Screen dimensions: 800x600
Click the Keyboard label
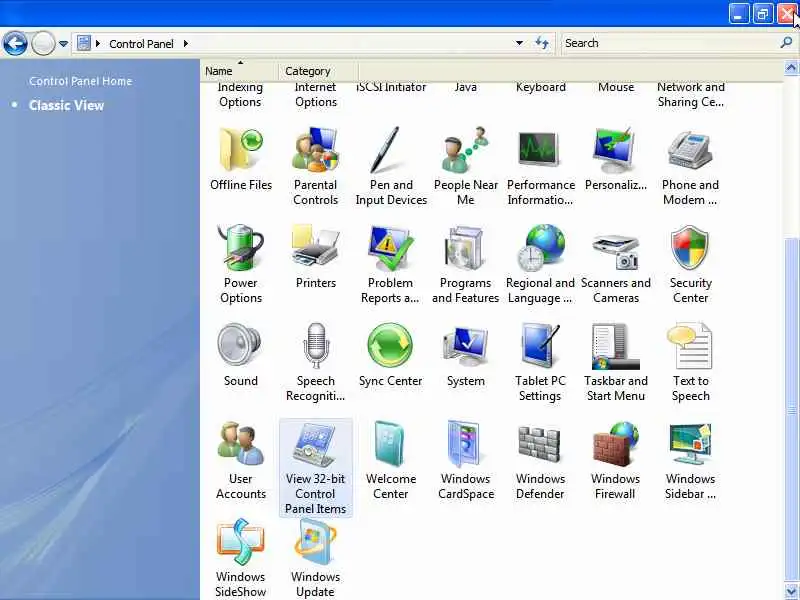click(x=541, y=87)
